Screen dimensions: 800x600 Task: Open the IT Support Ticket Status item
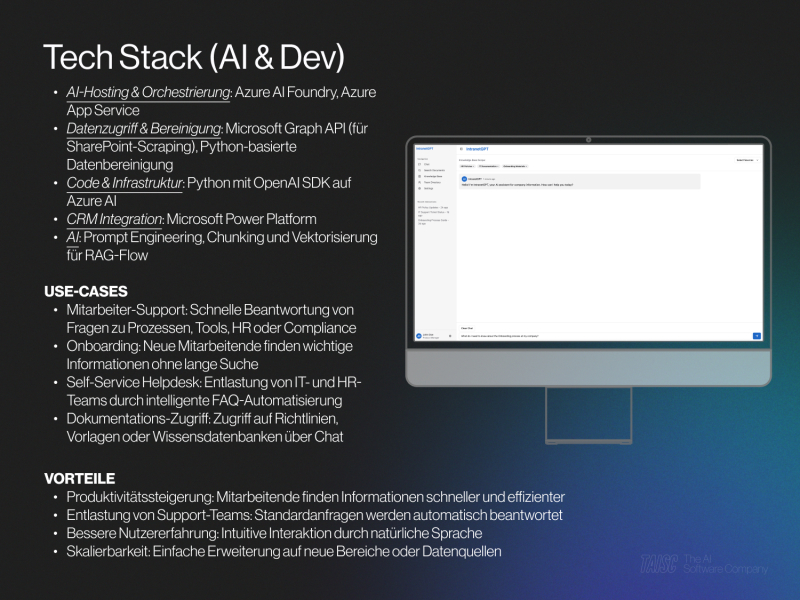coord(433,214)
